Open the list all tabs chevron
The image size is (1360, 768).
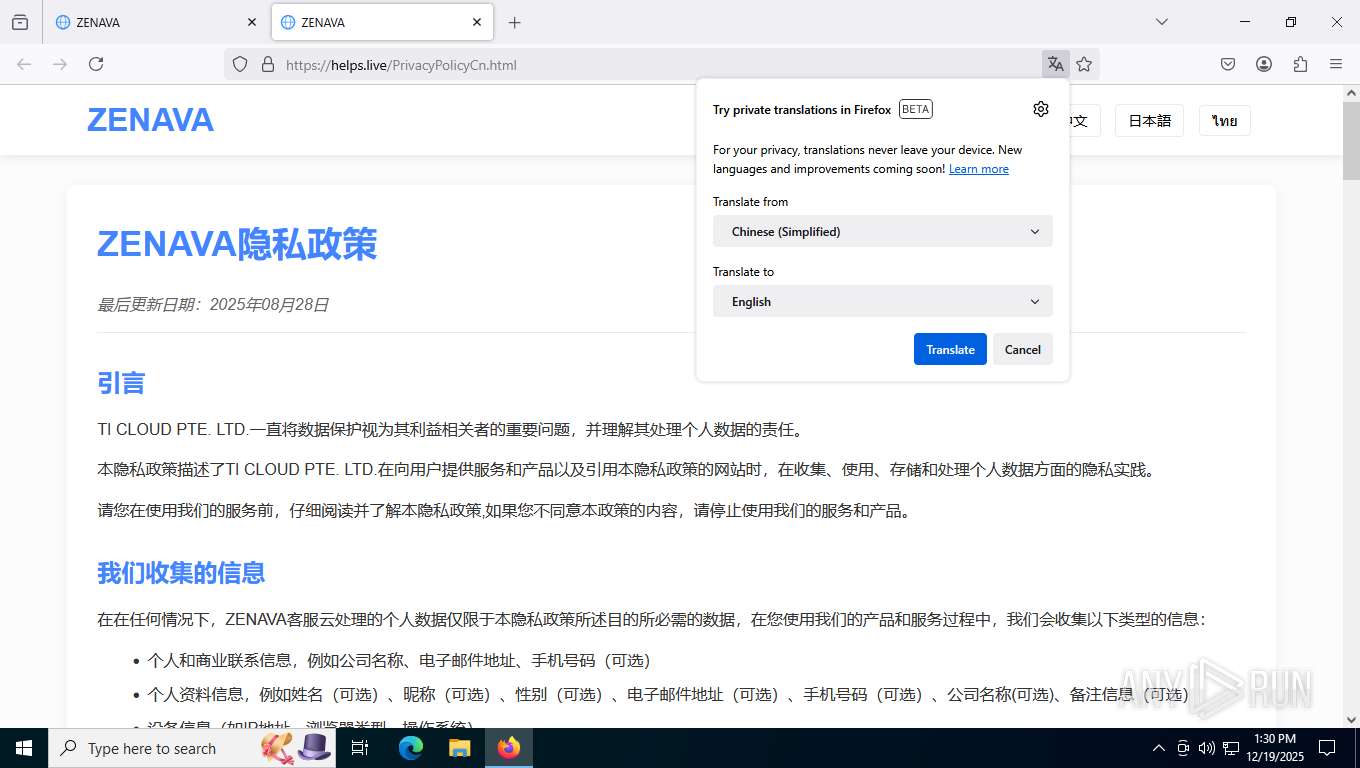pyautogui.click(x=1162, y=22)
